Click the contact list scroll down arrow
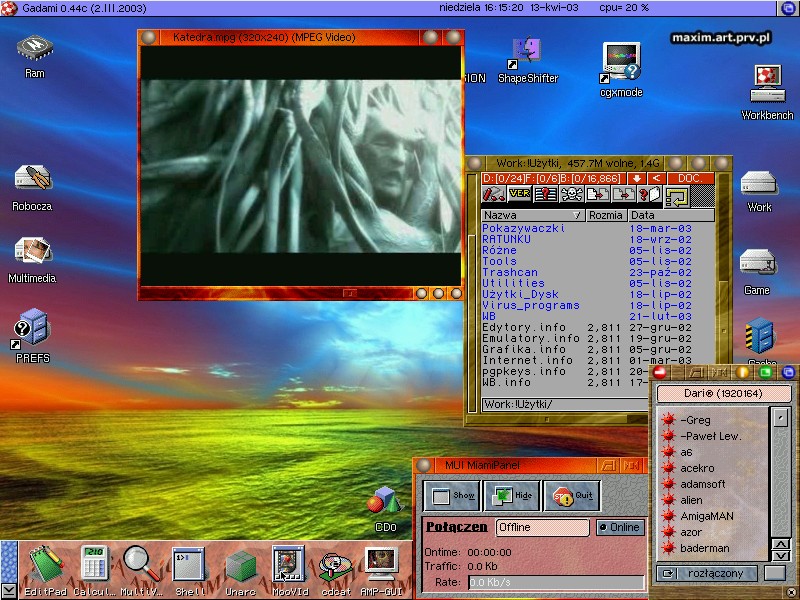The height and width of the screenshot is (600, 800). click(x=781, y=556)
